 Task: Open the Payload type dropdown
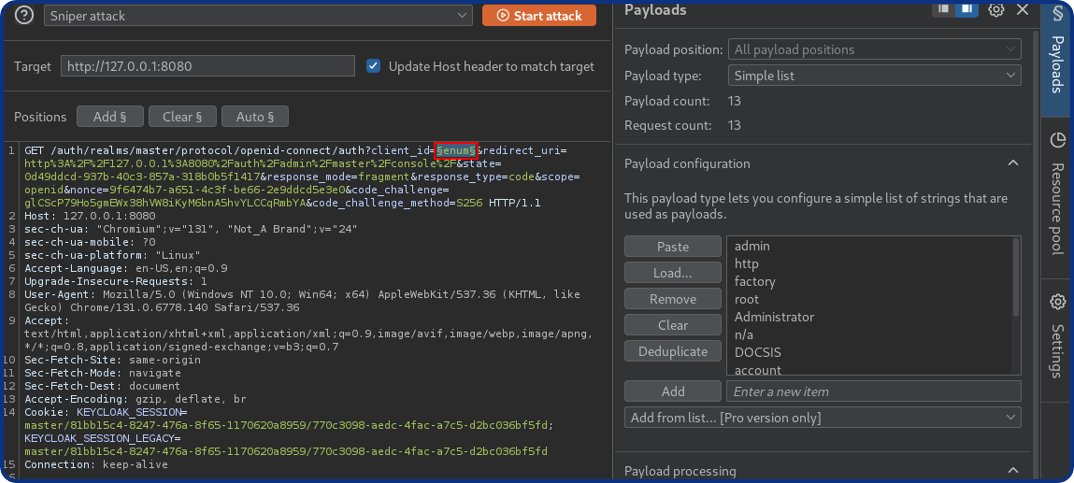[873, 75]
